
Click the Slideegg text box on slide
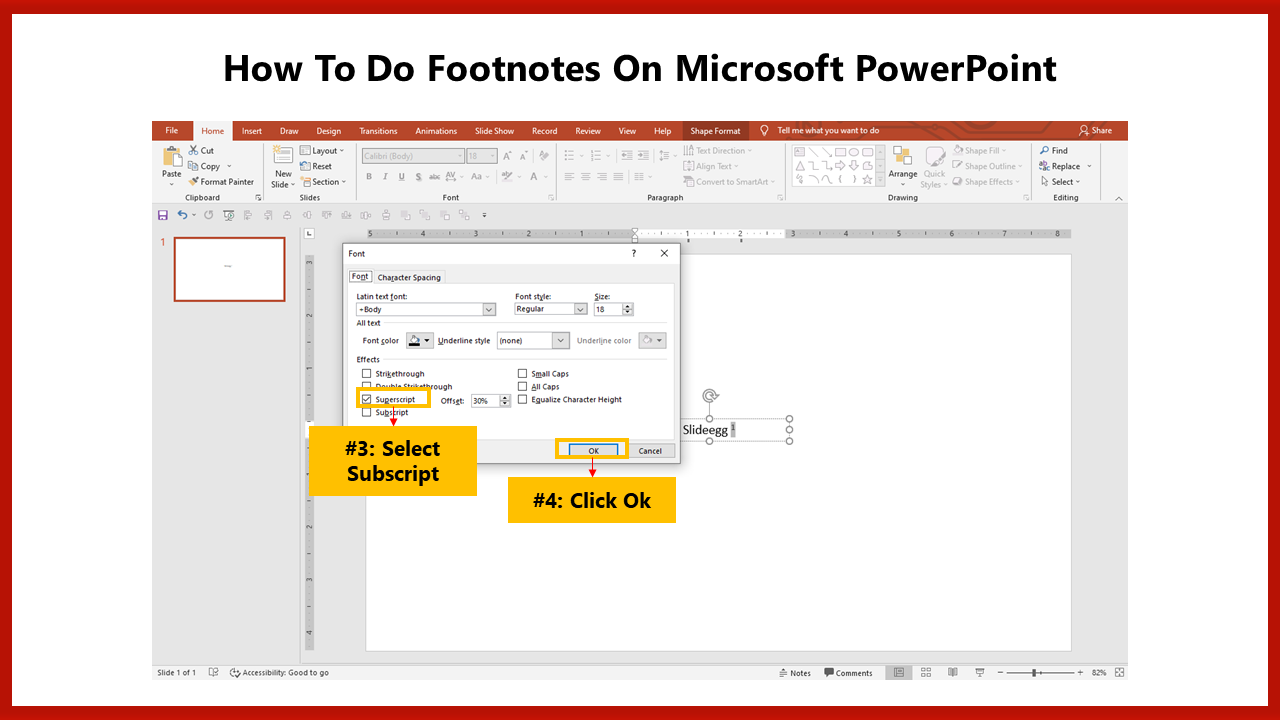click(709, 430)
